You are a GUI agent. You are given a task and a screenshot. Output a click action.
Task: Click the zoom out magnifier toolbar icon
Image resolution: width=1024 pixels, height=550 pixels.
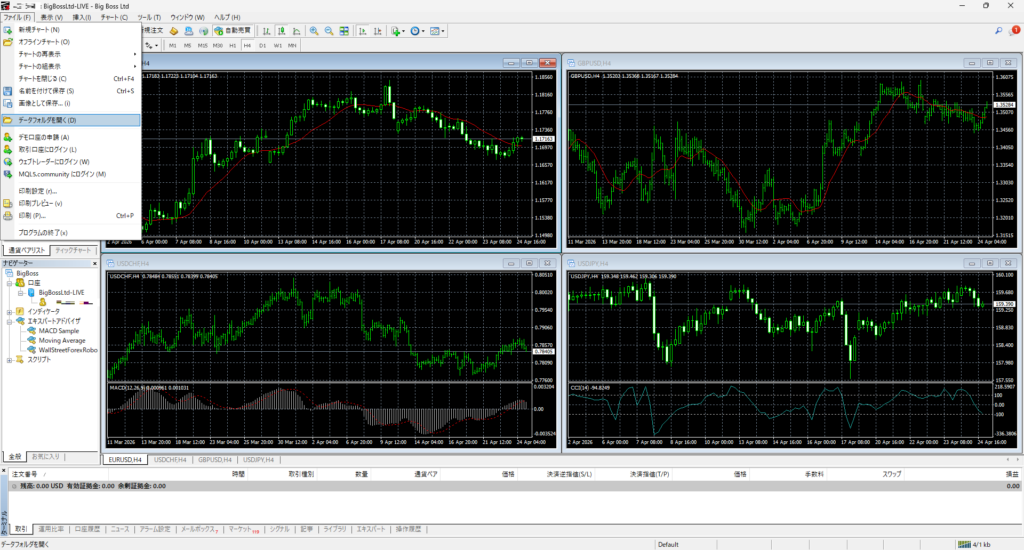pos(329,31)
